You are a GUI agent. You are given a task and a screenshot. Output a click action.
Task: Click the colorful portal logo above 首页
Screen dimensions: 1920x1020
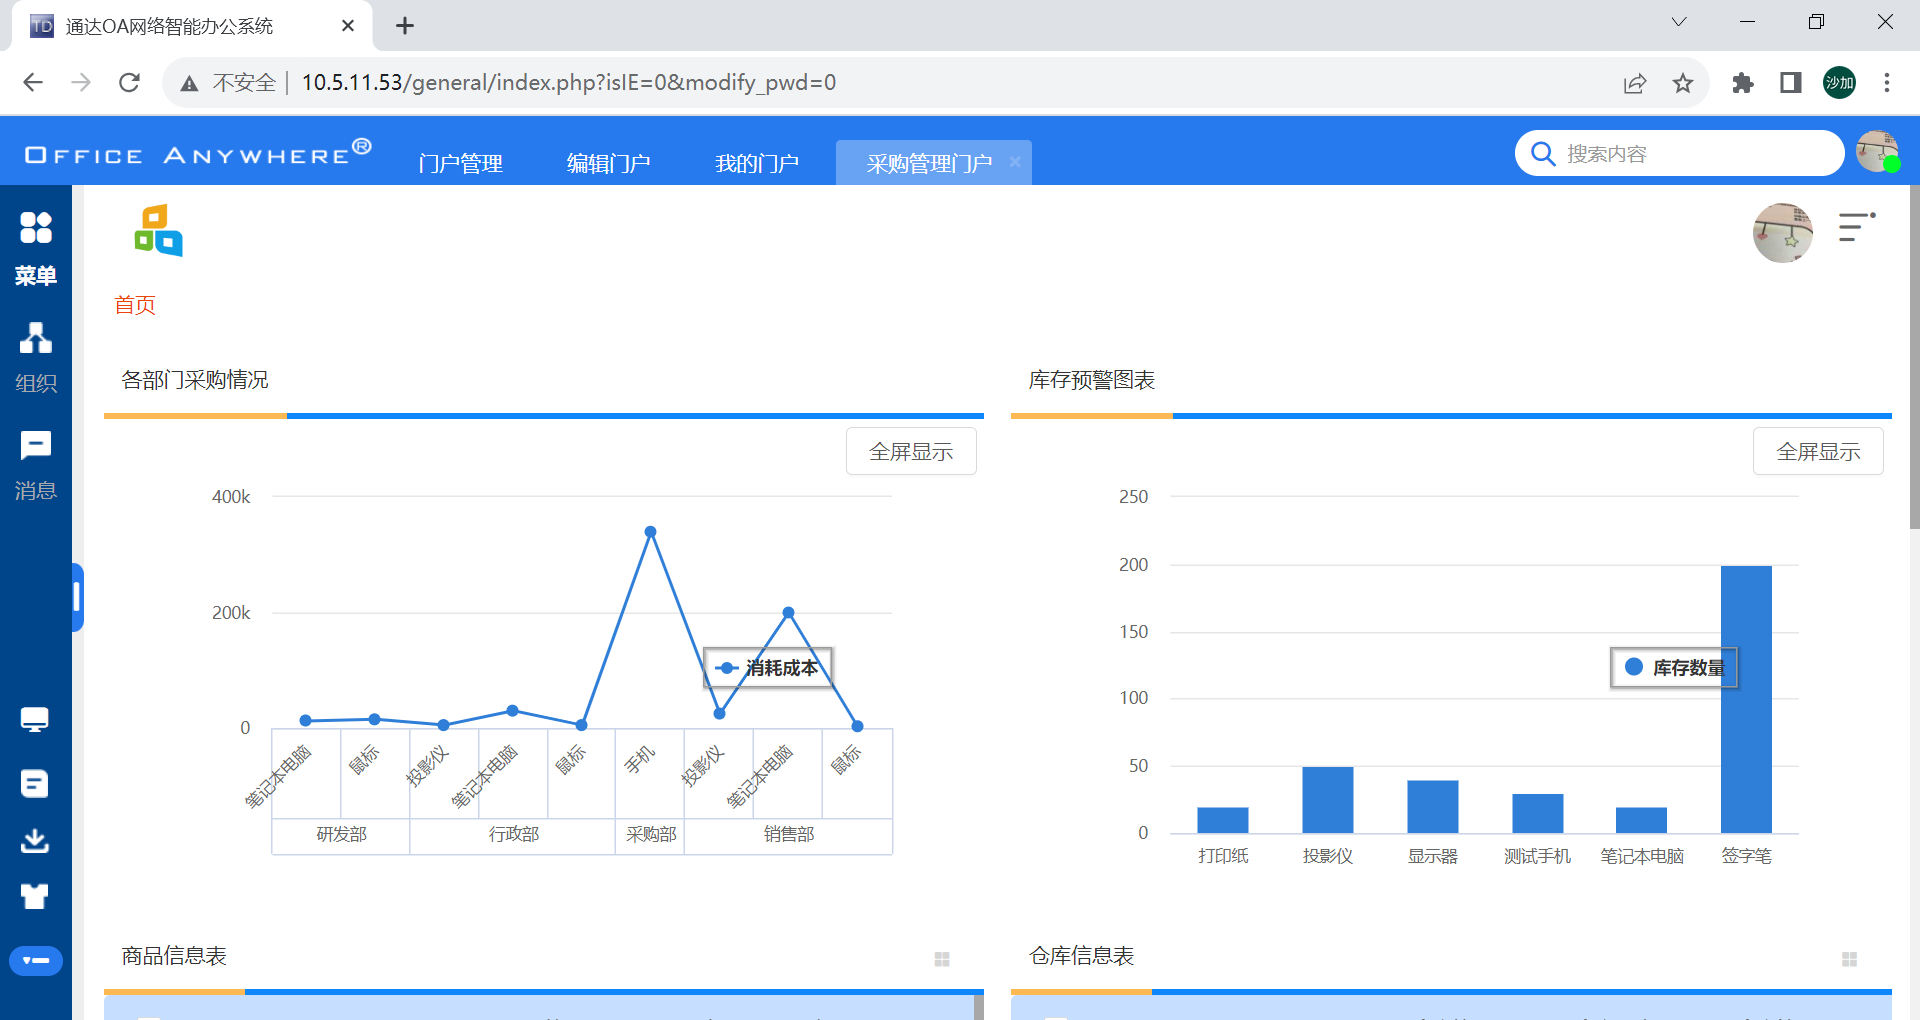(x=159, y=231)
